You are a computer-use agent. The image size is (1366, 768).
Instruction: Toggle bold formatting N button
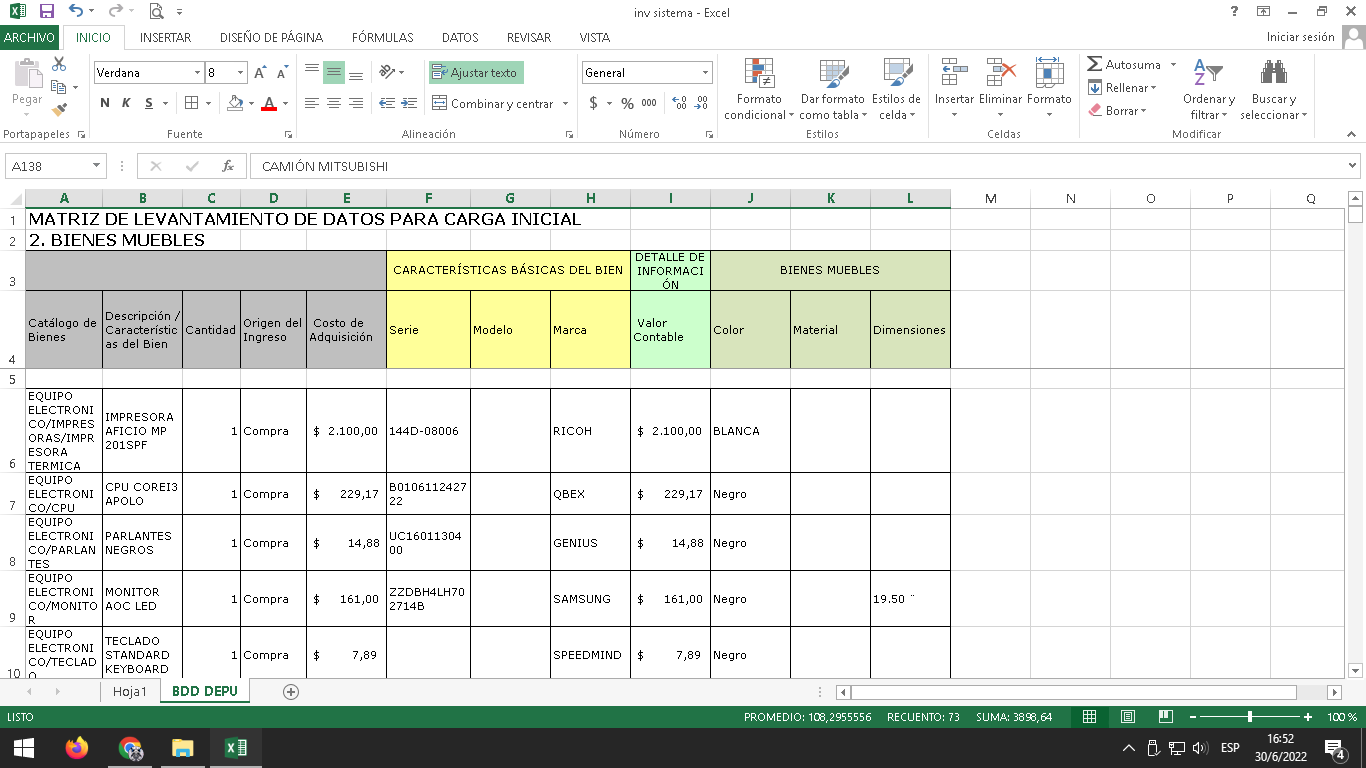(x=105, y=103)
